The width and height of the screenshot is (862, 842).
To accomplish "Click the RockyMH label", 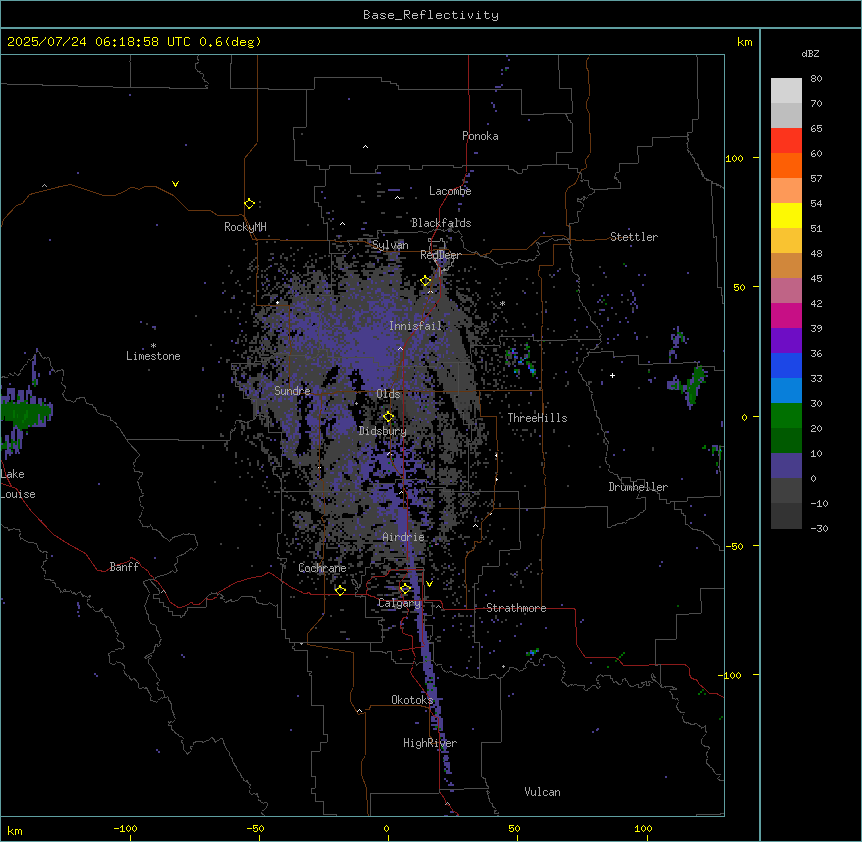I will click(245, 227).
